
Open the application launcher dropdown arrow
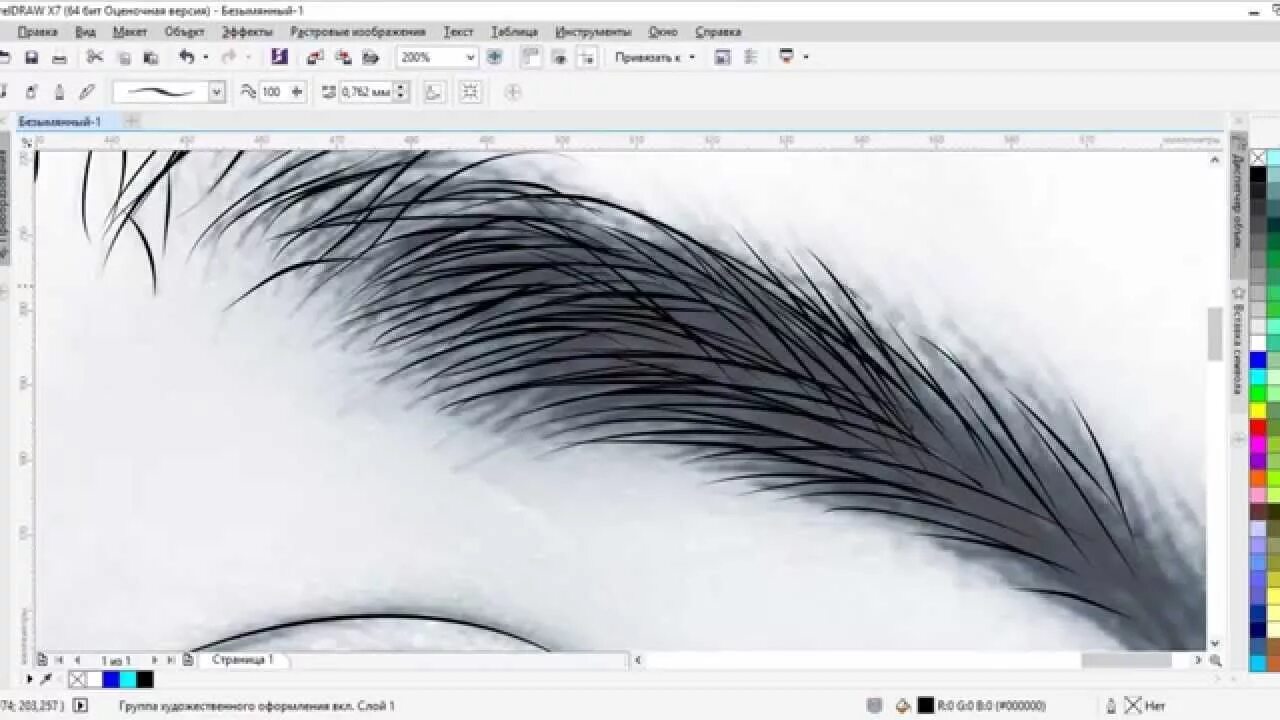click(x=806, y=57)
